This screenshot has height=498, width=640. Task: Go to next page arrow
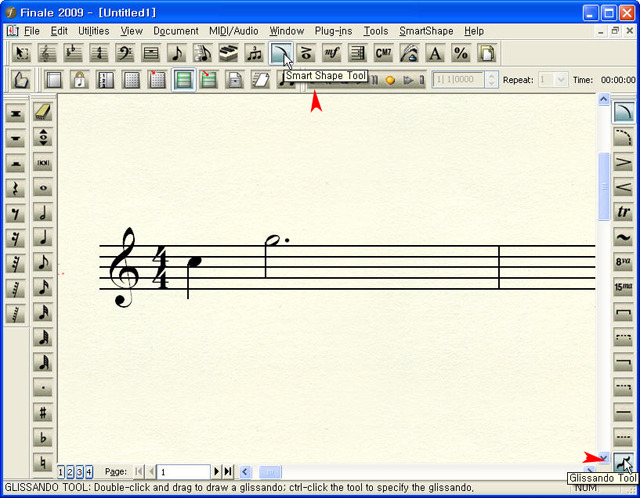click(x=217, y=471)
